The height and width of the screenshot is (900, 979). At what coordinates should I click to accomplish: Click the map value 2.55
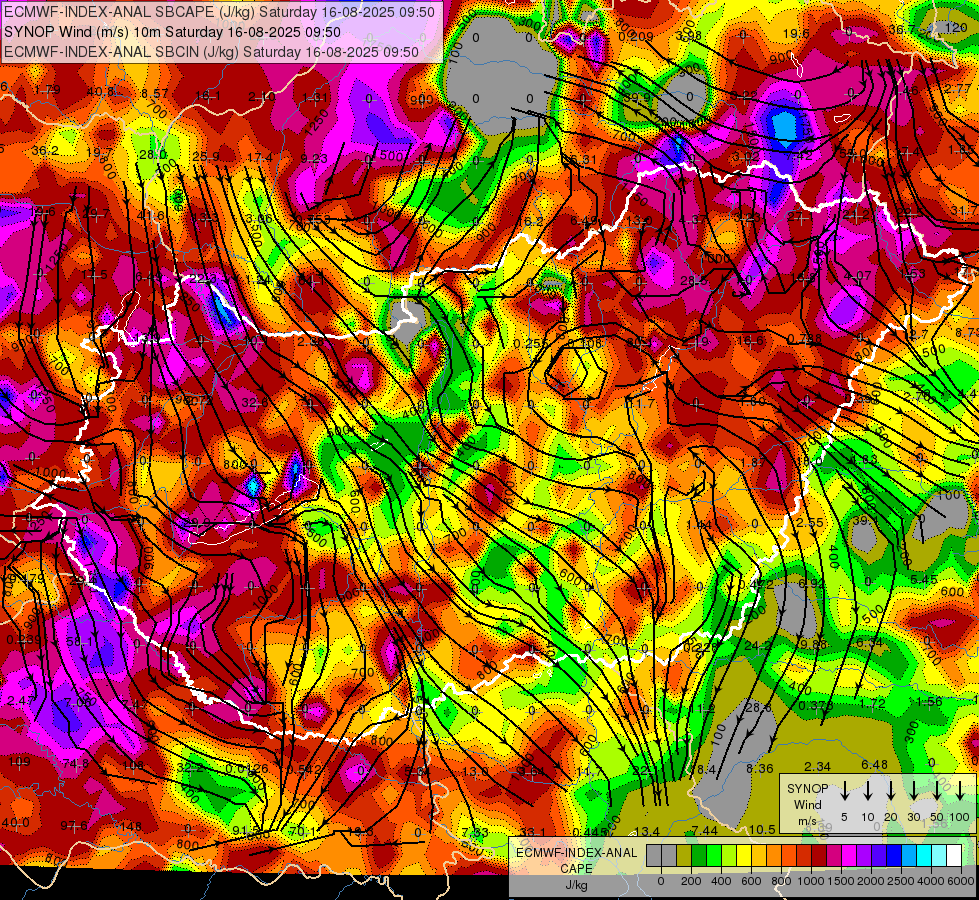[x=809, y=523]
